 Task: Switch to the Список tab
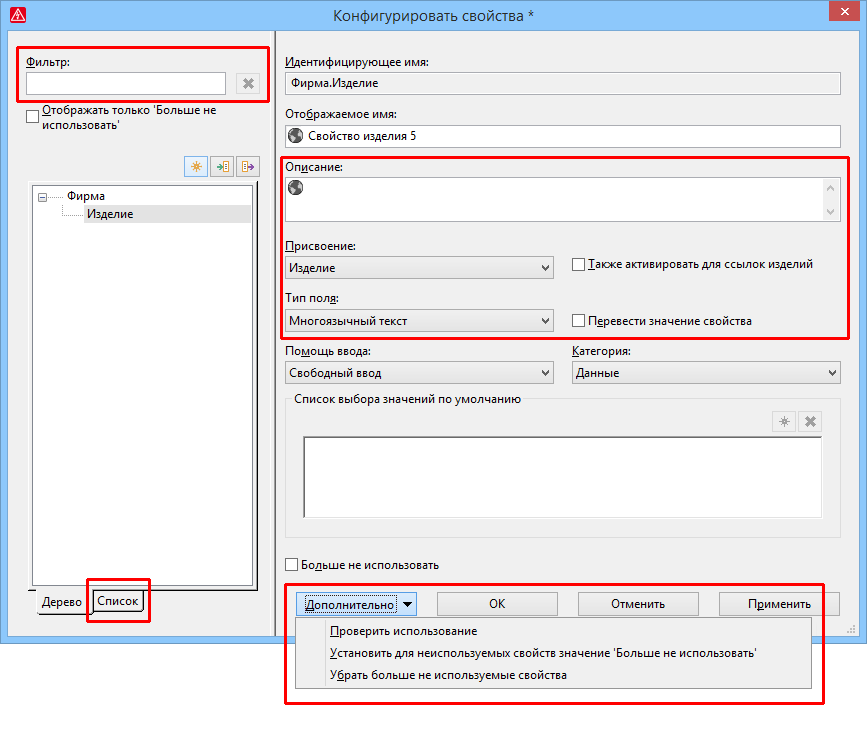(x=117, y=601)
